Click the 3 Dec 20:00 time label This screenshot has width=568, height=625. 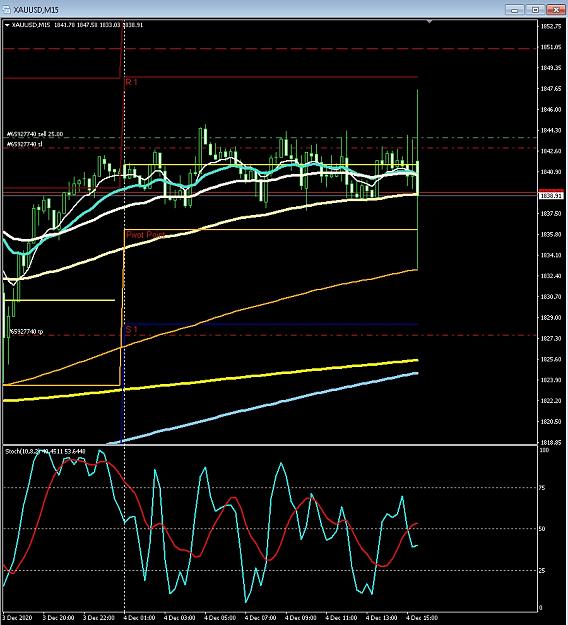pos(58,618)
